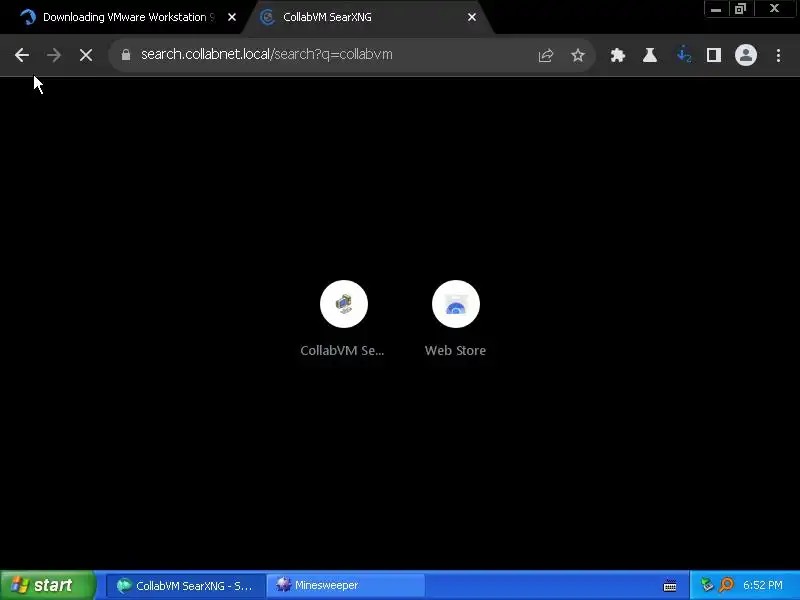800x600 pixels.
Task: Share this page using the share icon
Action: coord(545,55)
